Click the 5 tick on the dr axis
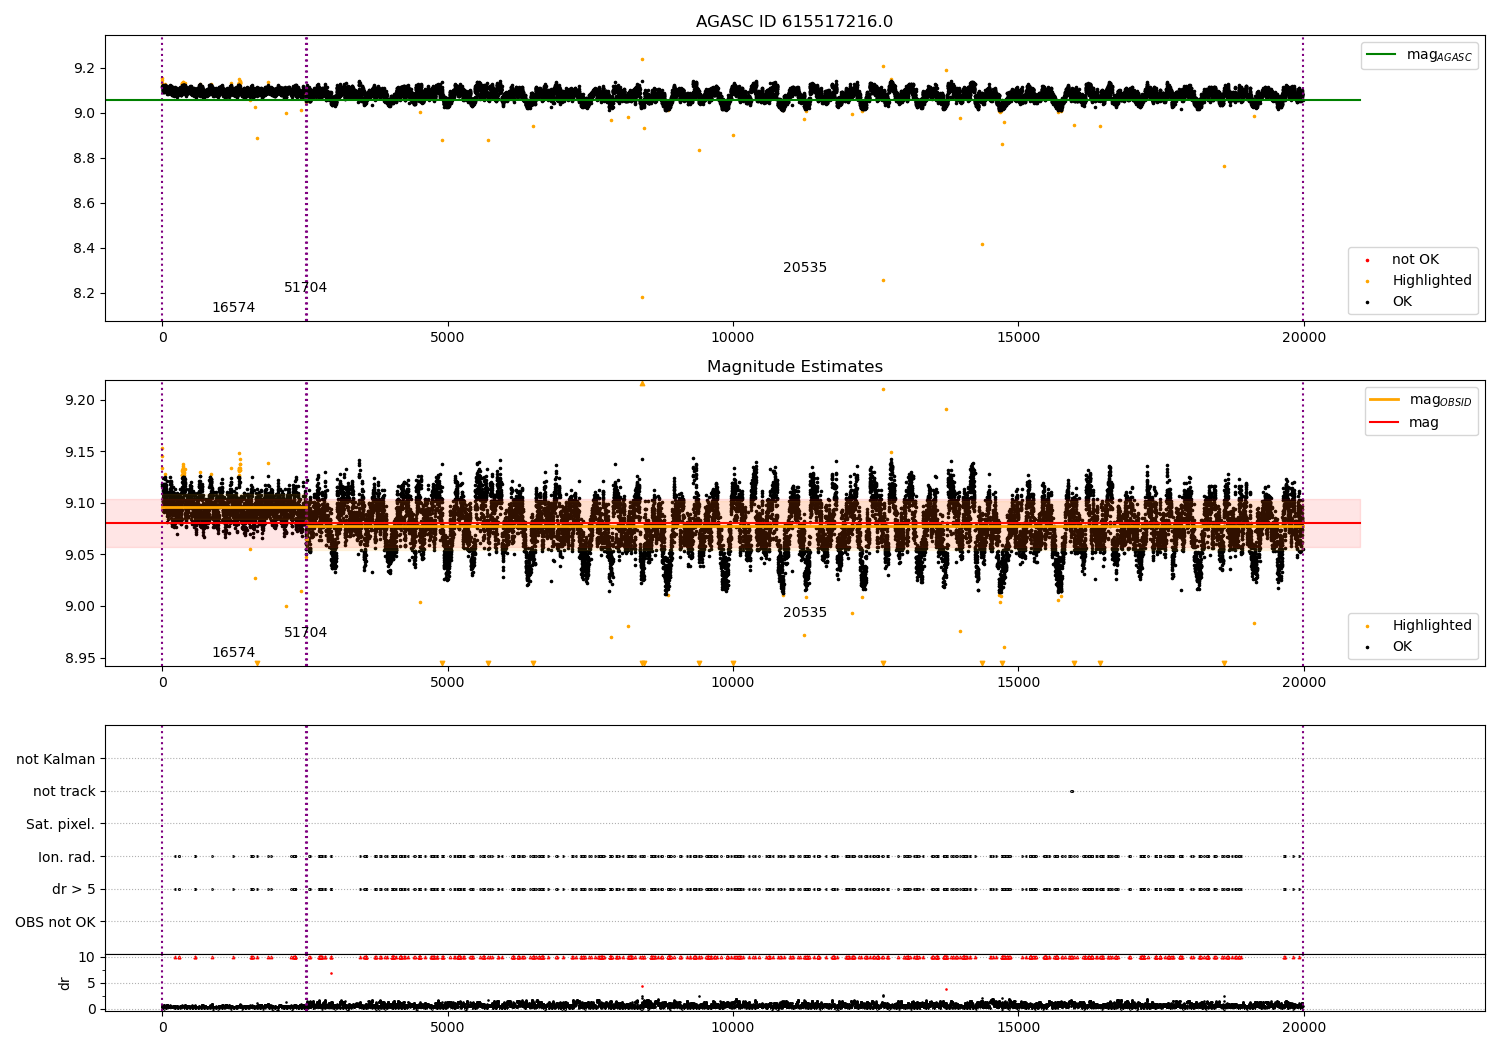 (x=91, y=984)
